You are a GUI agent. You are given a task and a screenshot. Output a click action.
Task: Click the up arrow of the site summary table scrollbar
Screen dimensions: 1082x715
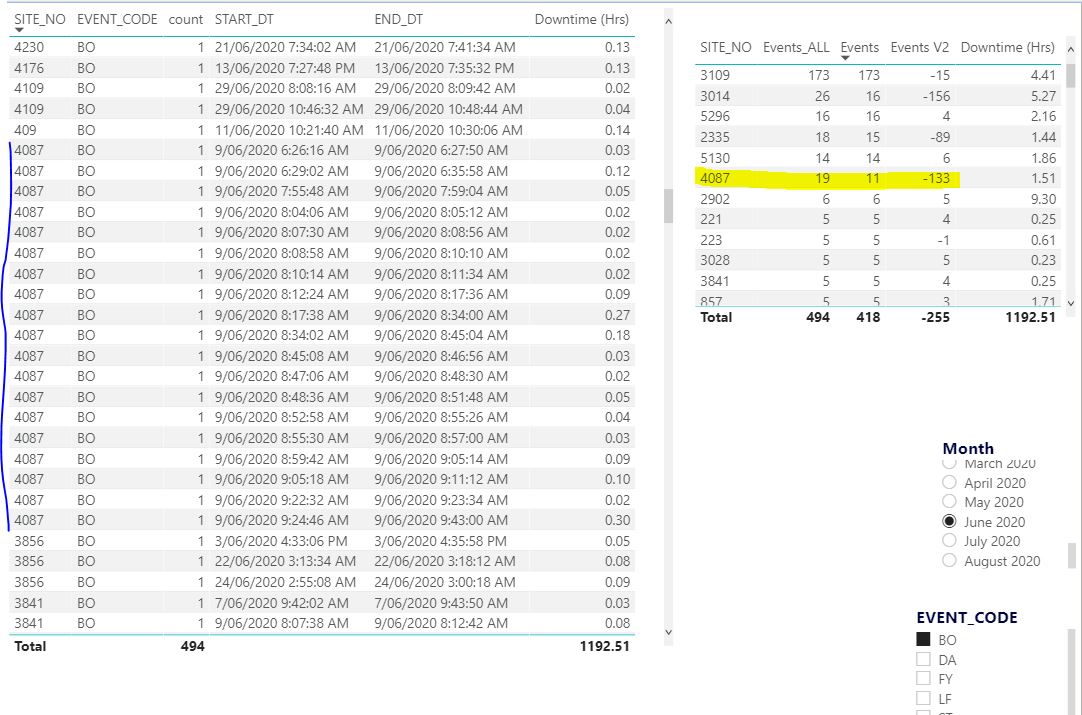coord(1071,50)
